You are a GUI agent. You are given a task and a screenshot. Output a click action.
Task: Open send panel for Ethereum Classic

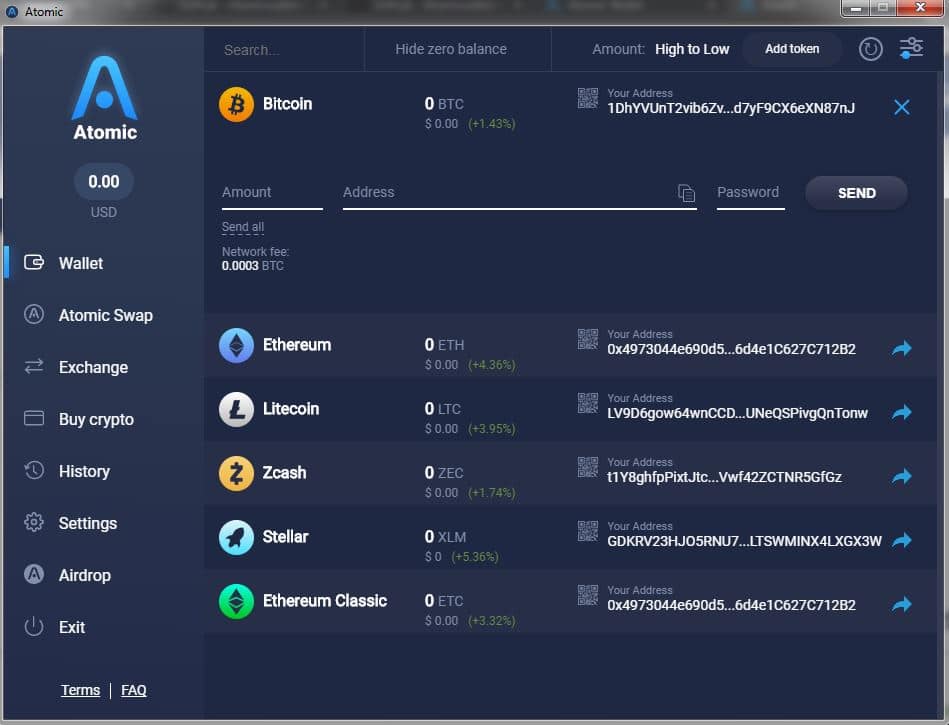[x=902, y=605]
